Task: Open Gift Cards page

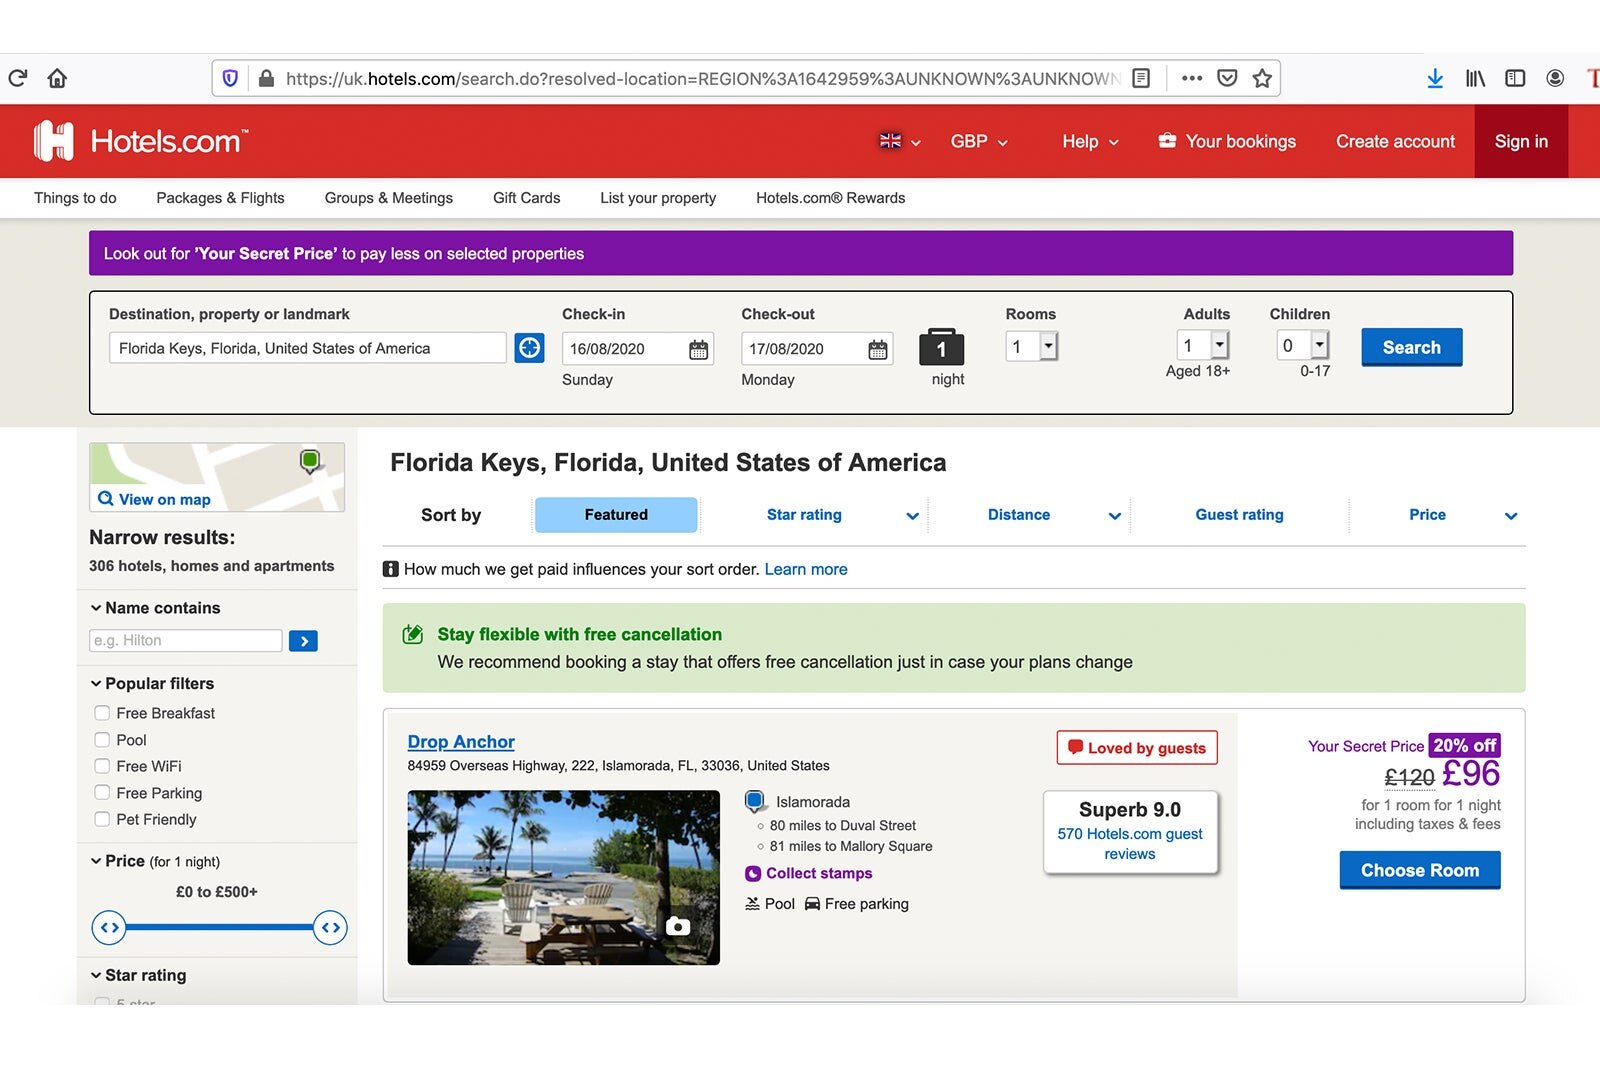Action: pyautogui.click(x=527, y=198)
